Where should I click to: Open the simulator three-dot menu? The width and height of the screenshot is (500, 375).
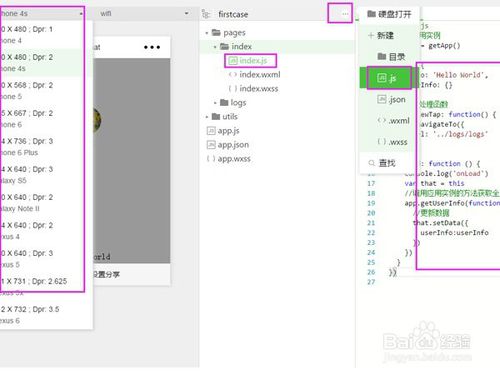pos(152,47)
